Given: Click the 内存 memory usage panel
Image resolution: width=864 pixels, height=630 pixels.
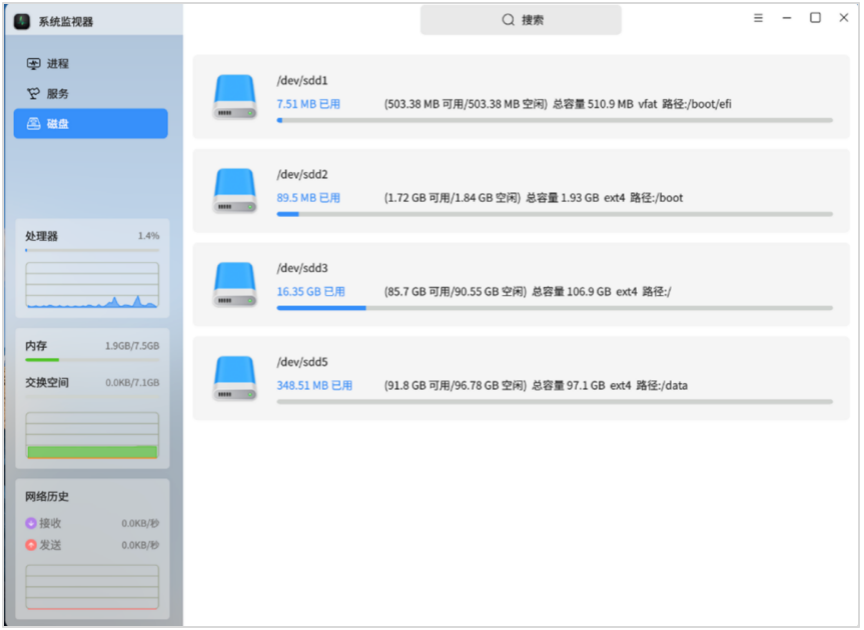Looking at the screenshot, I should (92, 351).
